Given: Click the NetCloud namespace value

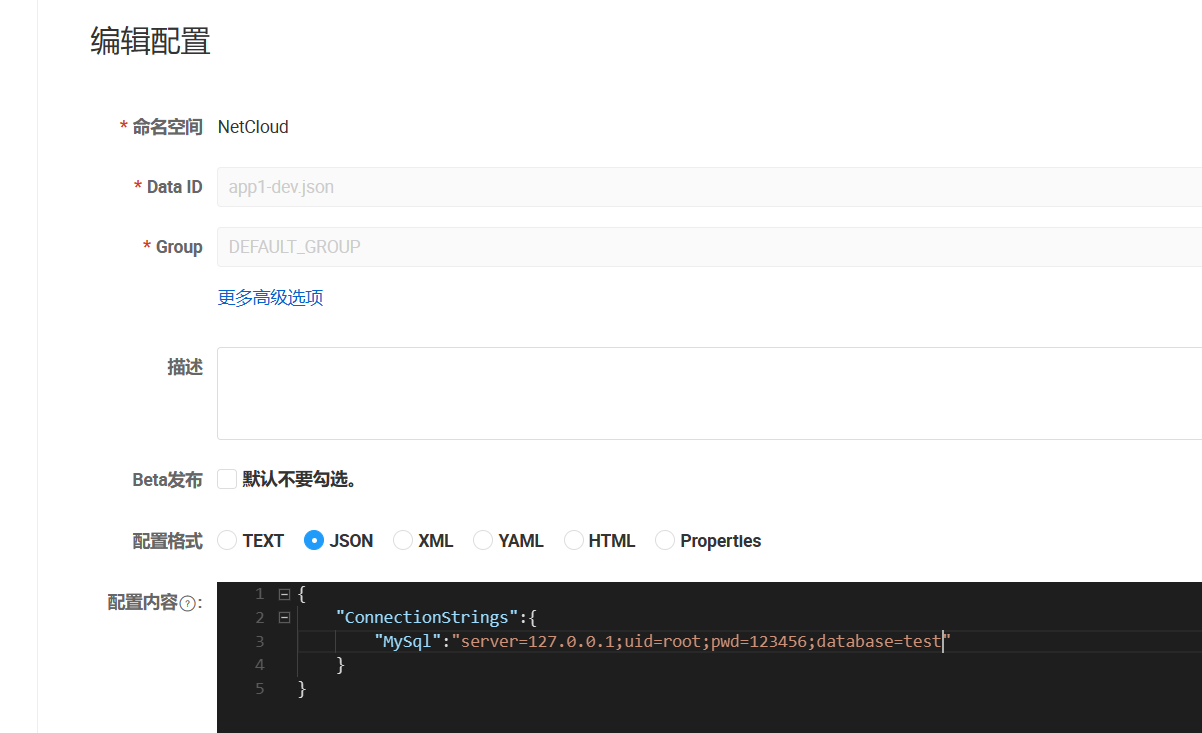Looking at the screenshot, I should (x=253, y=127).
